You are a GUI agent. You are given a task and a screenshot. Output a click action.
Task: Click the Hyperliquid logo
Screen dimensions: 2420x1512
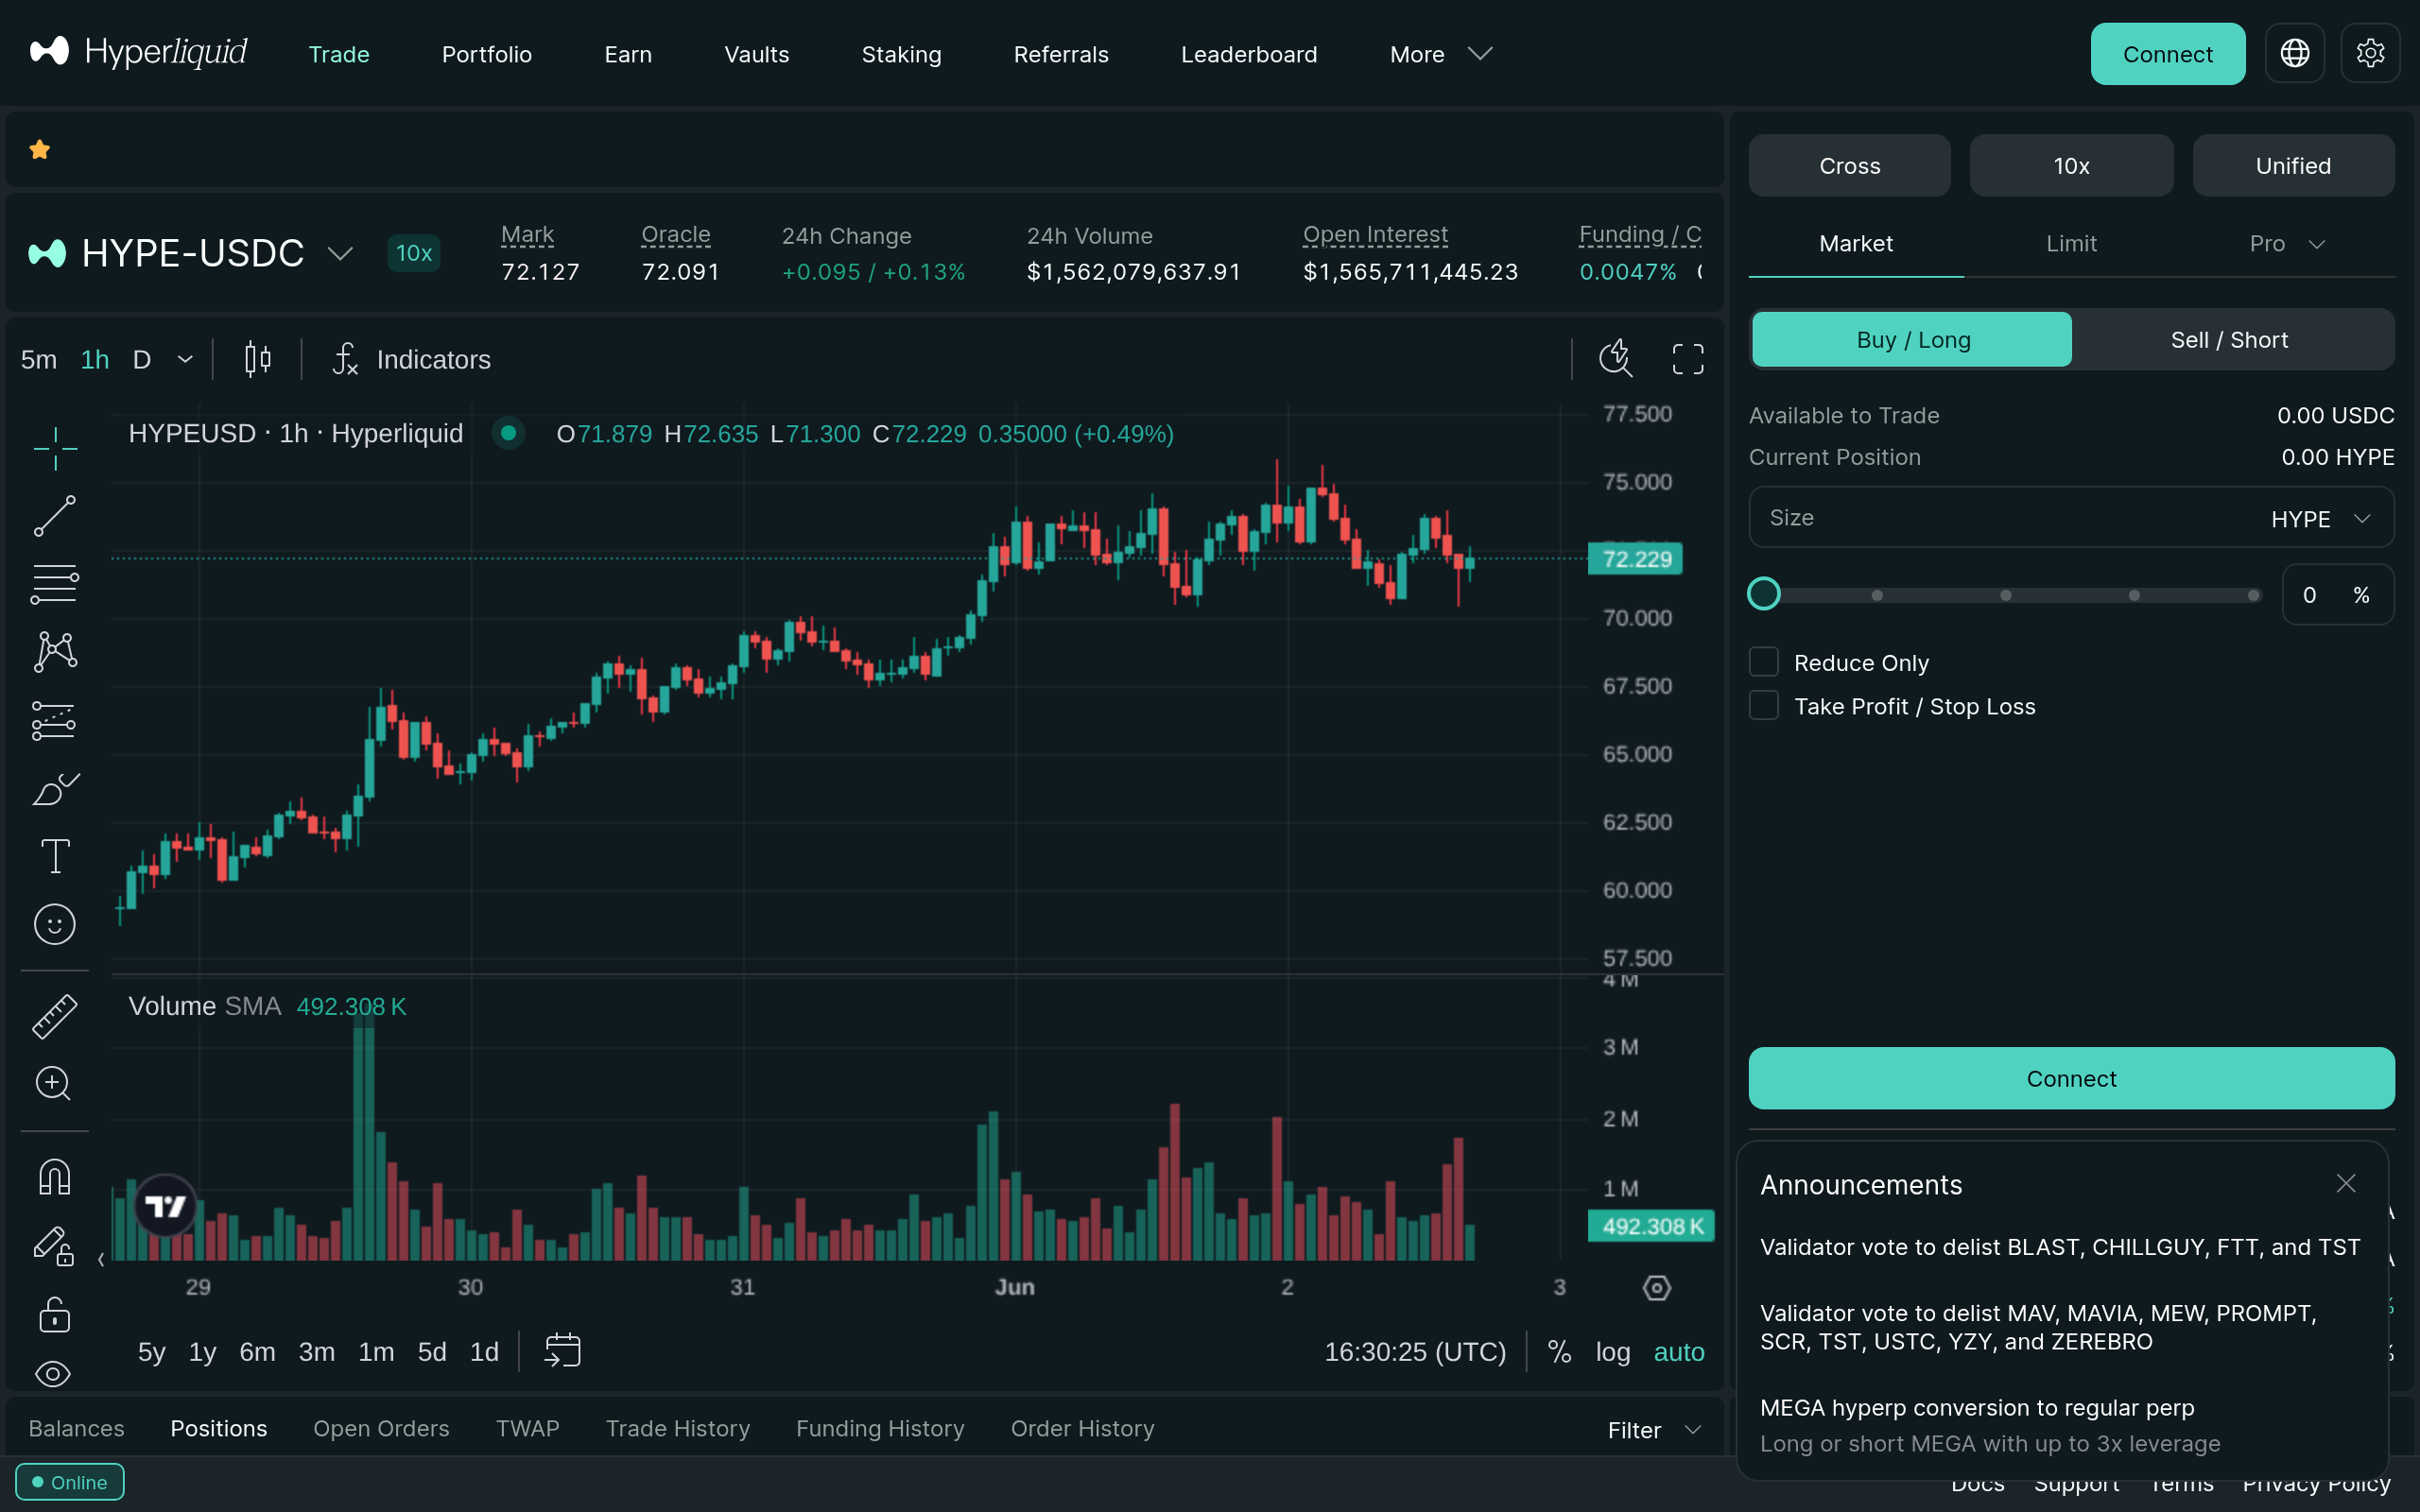click(x=138, y=52)
